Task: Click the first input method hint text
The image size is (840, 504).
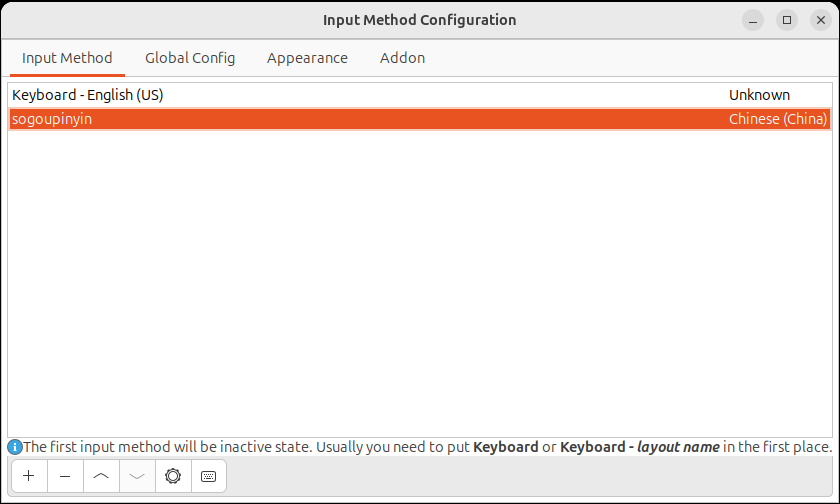Action: [x=428, y=447]
